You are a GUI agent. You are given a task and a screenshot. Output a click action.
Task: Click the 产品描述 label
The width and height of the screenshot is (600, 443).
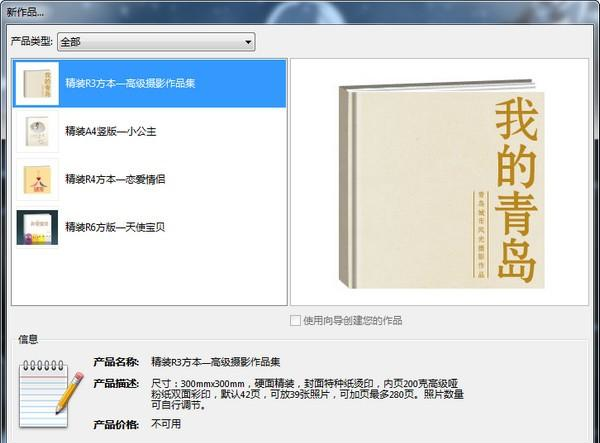coord(116,383)
